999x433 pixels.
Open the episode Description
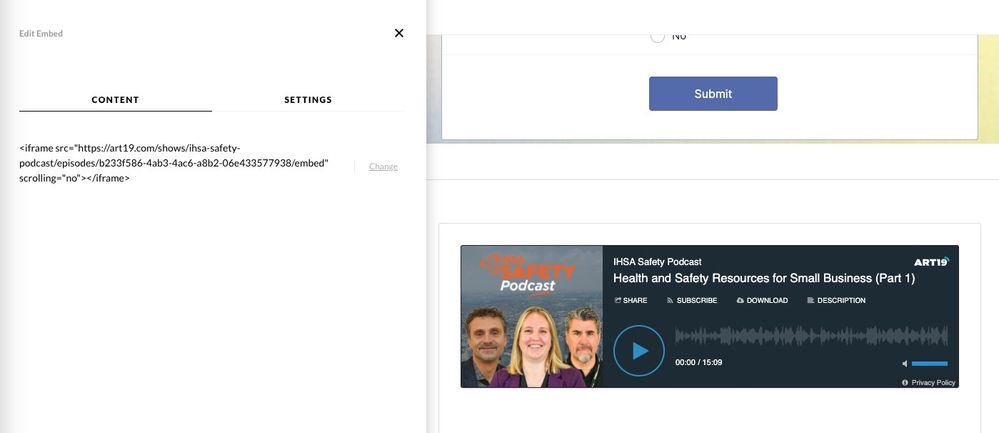tap(836, 301)
